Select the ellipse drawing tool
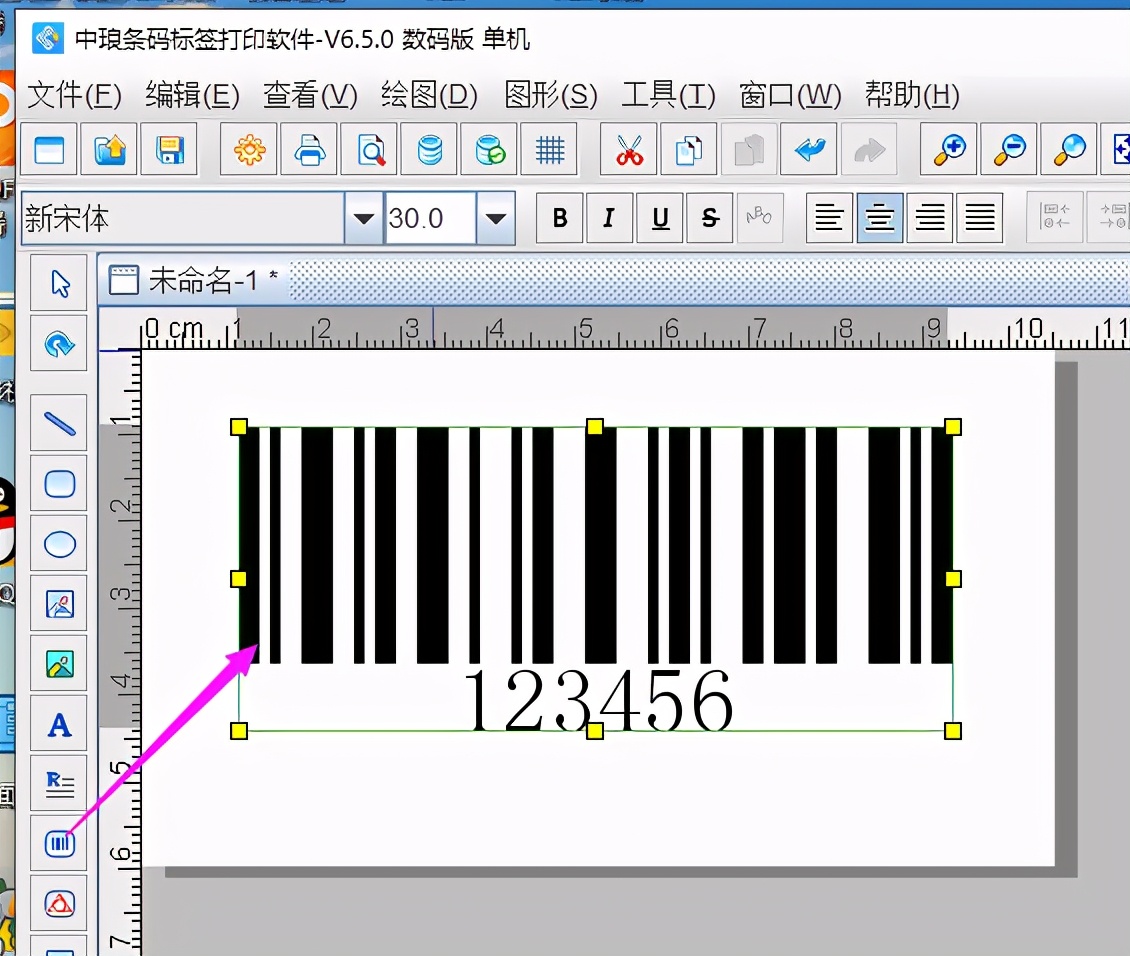Screen dimensions: 1130x956 pyautogui.click(x=59, y=543)
